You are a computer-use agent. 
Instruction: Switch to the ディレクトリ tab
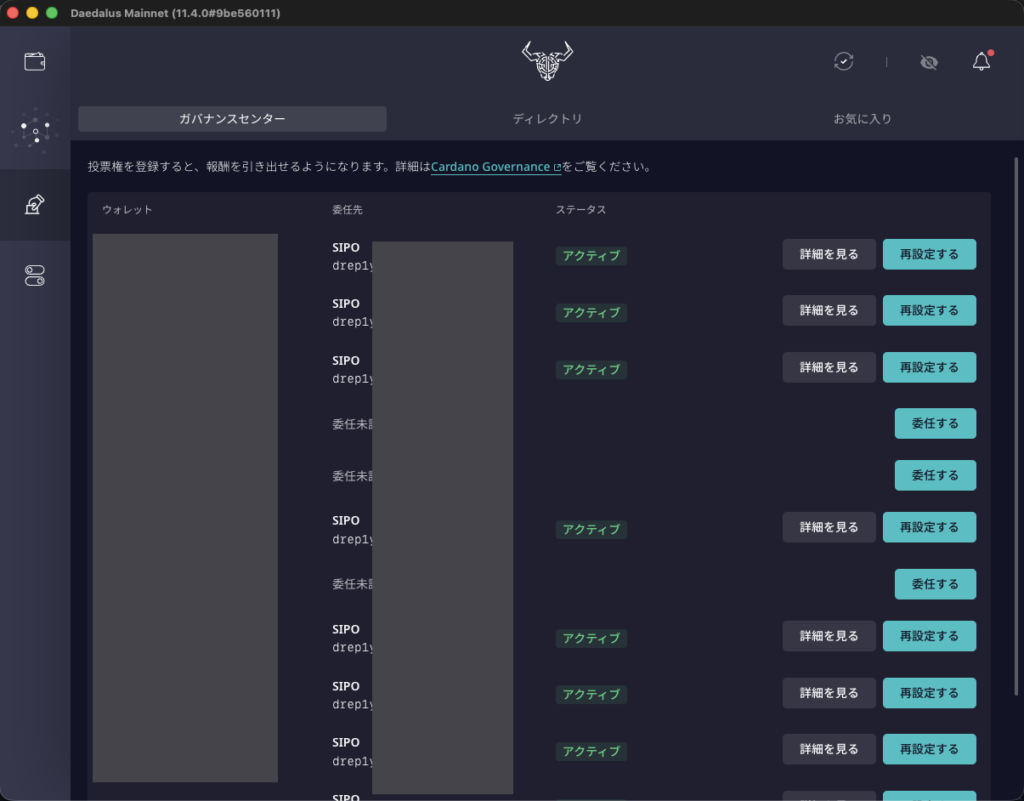point(547,119)
